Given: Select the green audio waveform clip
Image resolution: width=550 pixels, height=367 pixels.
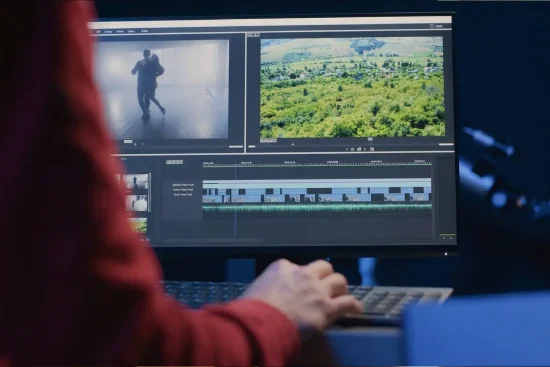Looking at the screenshot, I should point(317,207).
